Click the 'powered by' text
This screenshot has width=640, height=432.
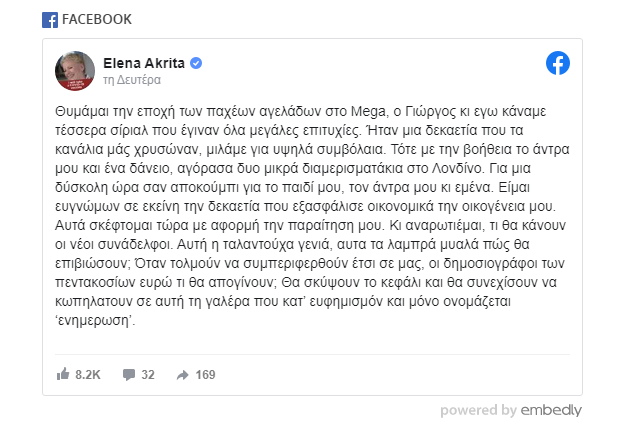478,410
